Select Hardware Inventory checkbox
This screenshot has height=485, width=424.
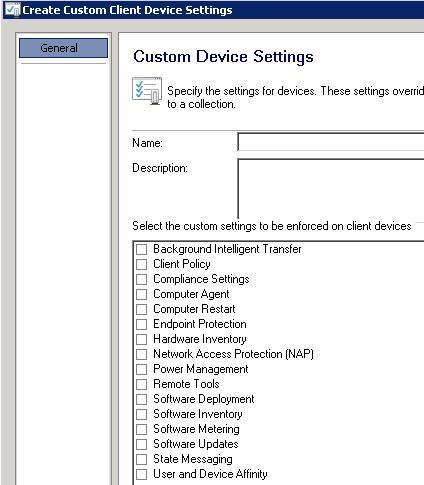pos(141,339)
